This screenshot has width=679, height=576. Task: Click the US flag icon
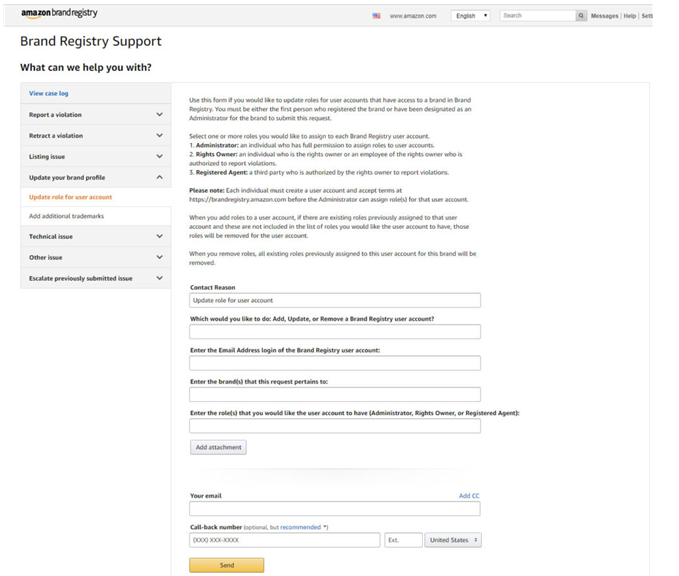(x=376, y=16)
